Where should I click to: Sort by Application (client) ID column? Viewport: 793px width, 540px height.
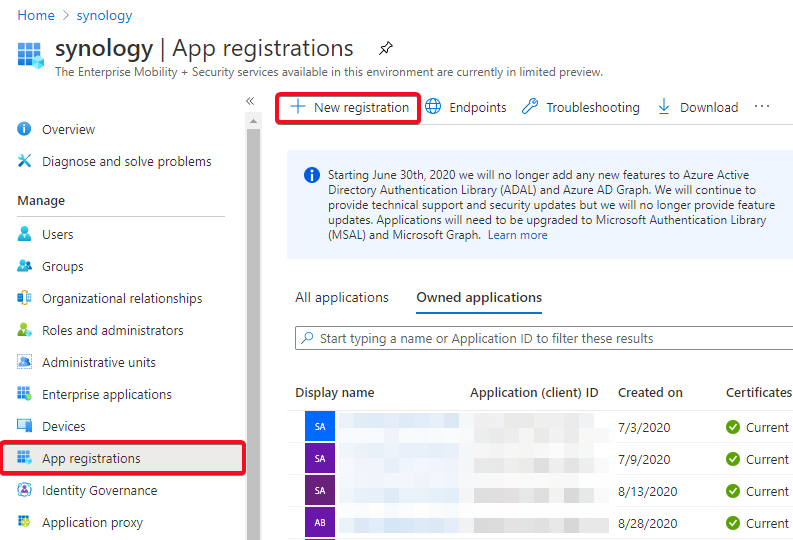(534, 392)
